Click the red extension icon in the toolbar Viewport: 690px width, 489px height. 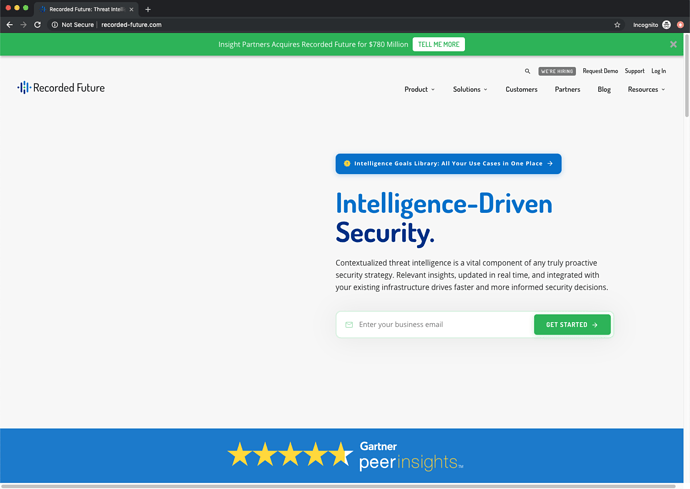680,25
